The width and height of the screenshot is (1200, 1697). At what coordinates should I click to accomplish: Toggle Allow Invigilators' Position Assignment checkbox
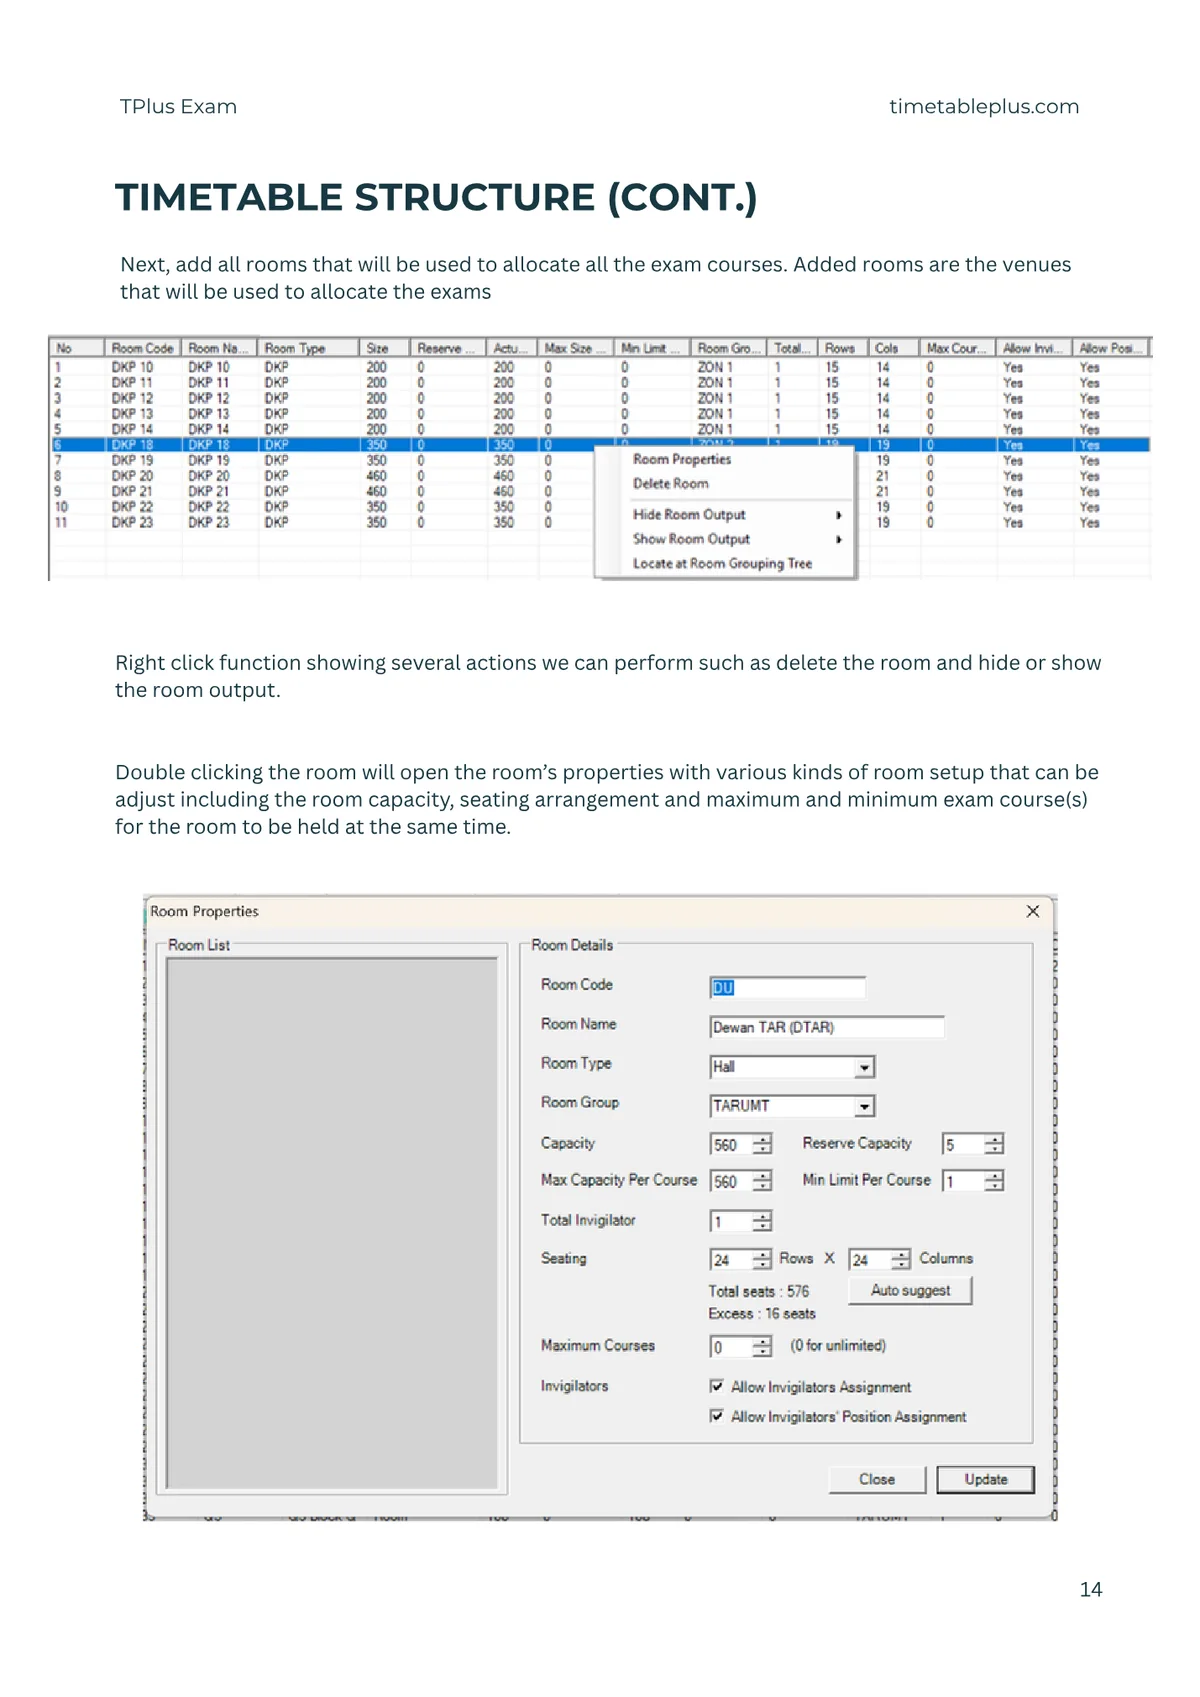click(x=716, y=1416)
